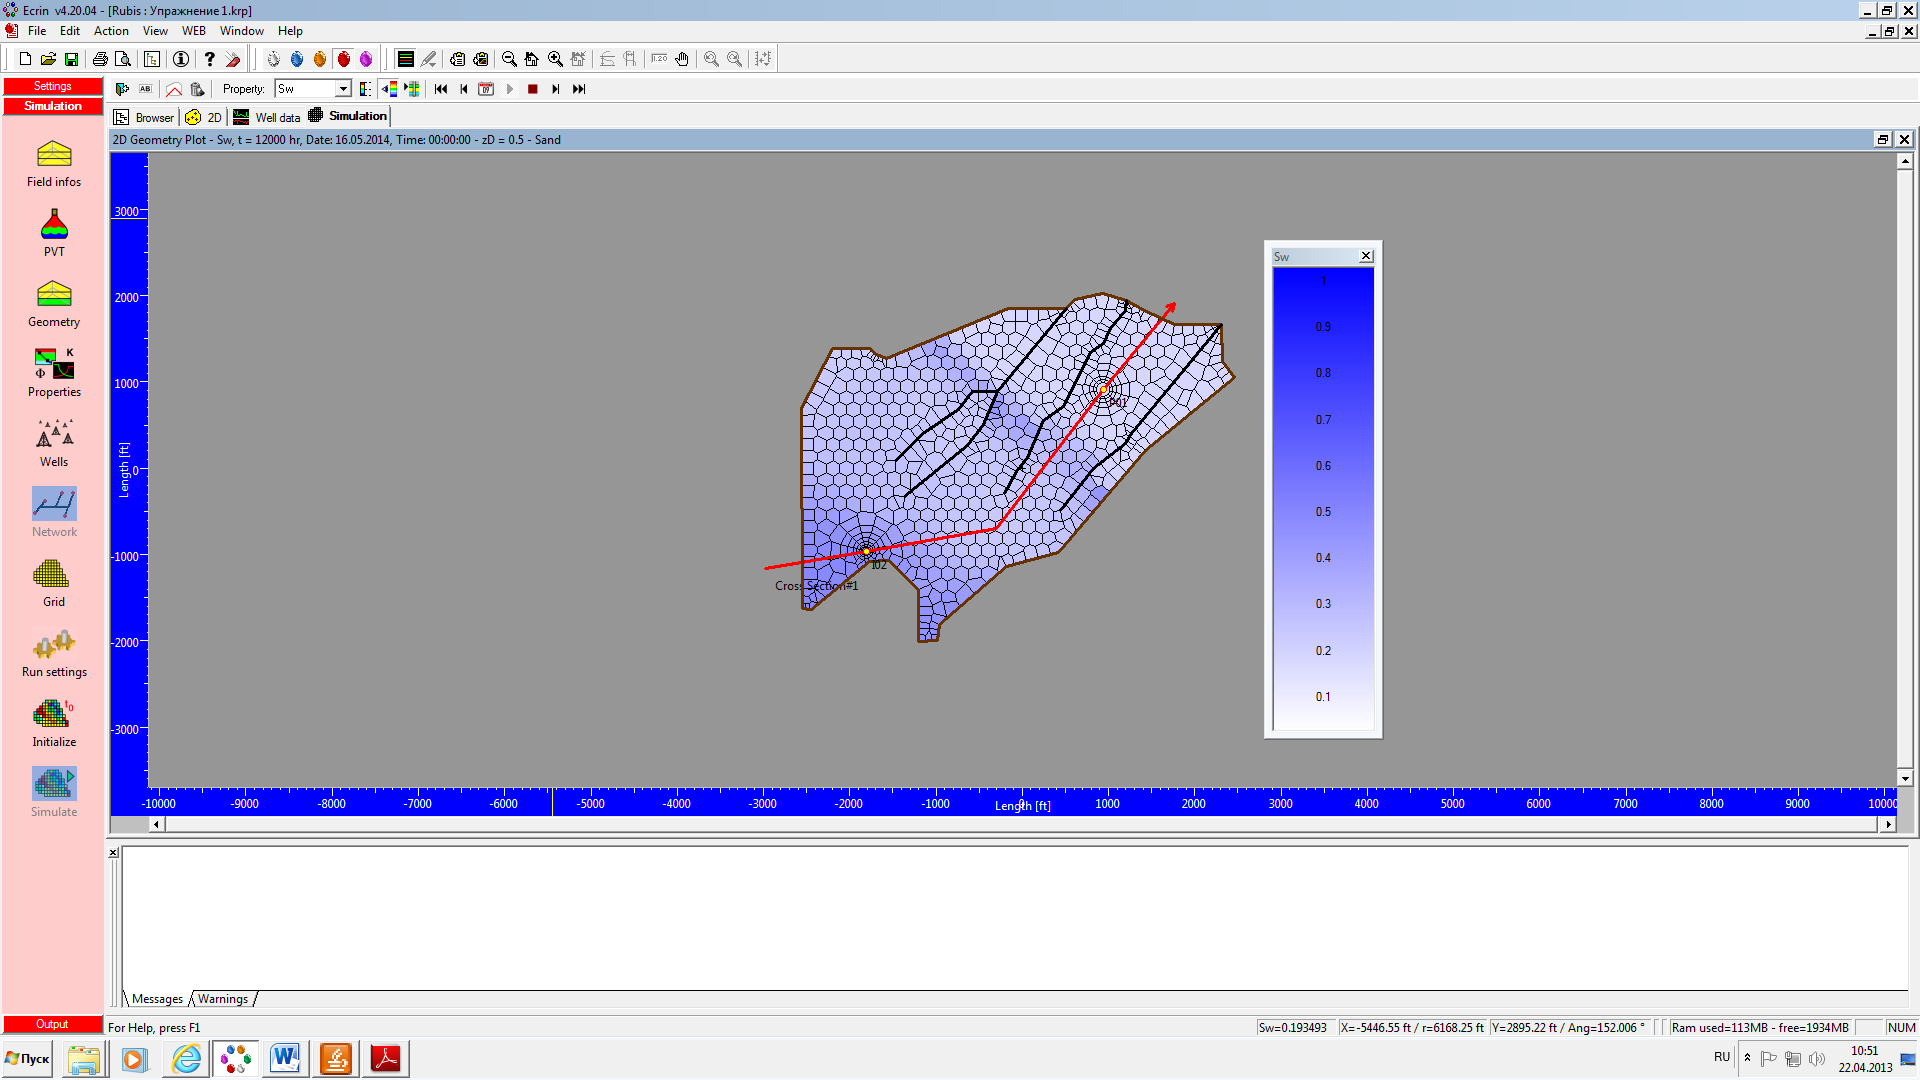The image size is (1920, 1080).
Task: Open Wells in the sidebar
Action: (x=54, y=443)
